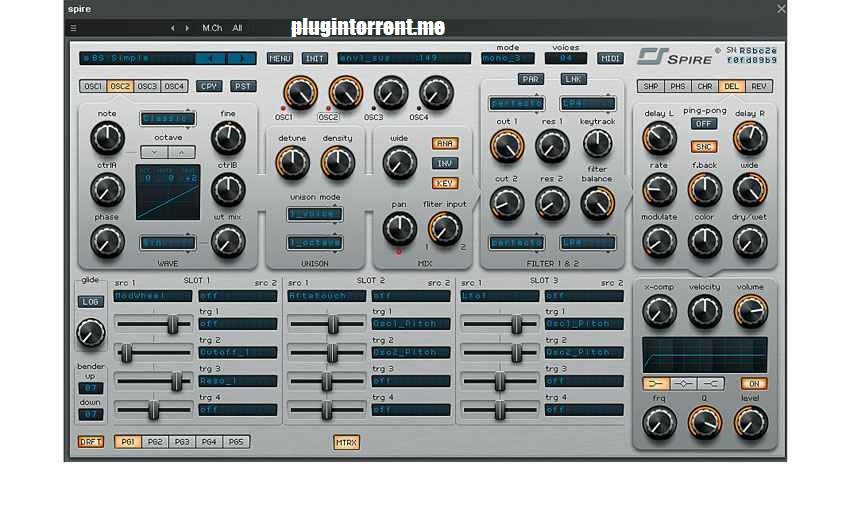
Task: Open filter 1 LP4 mode dropdown
Action: 588,103
